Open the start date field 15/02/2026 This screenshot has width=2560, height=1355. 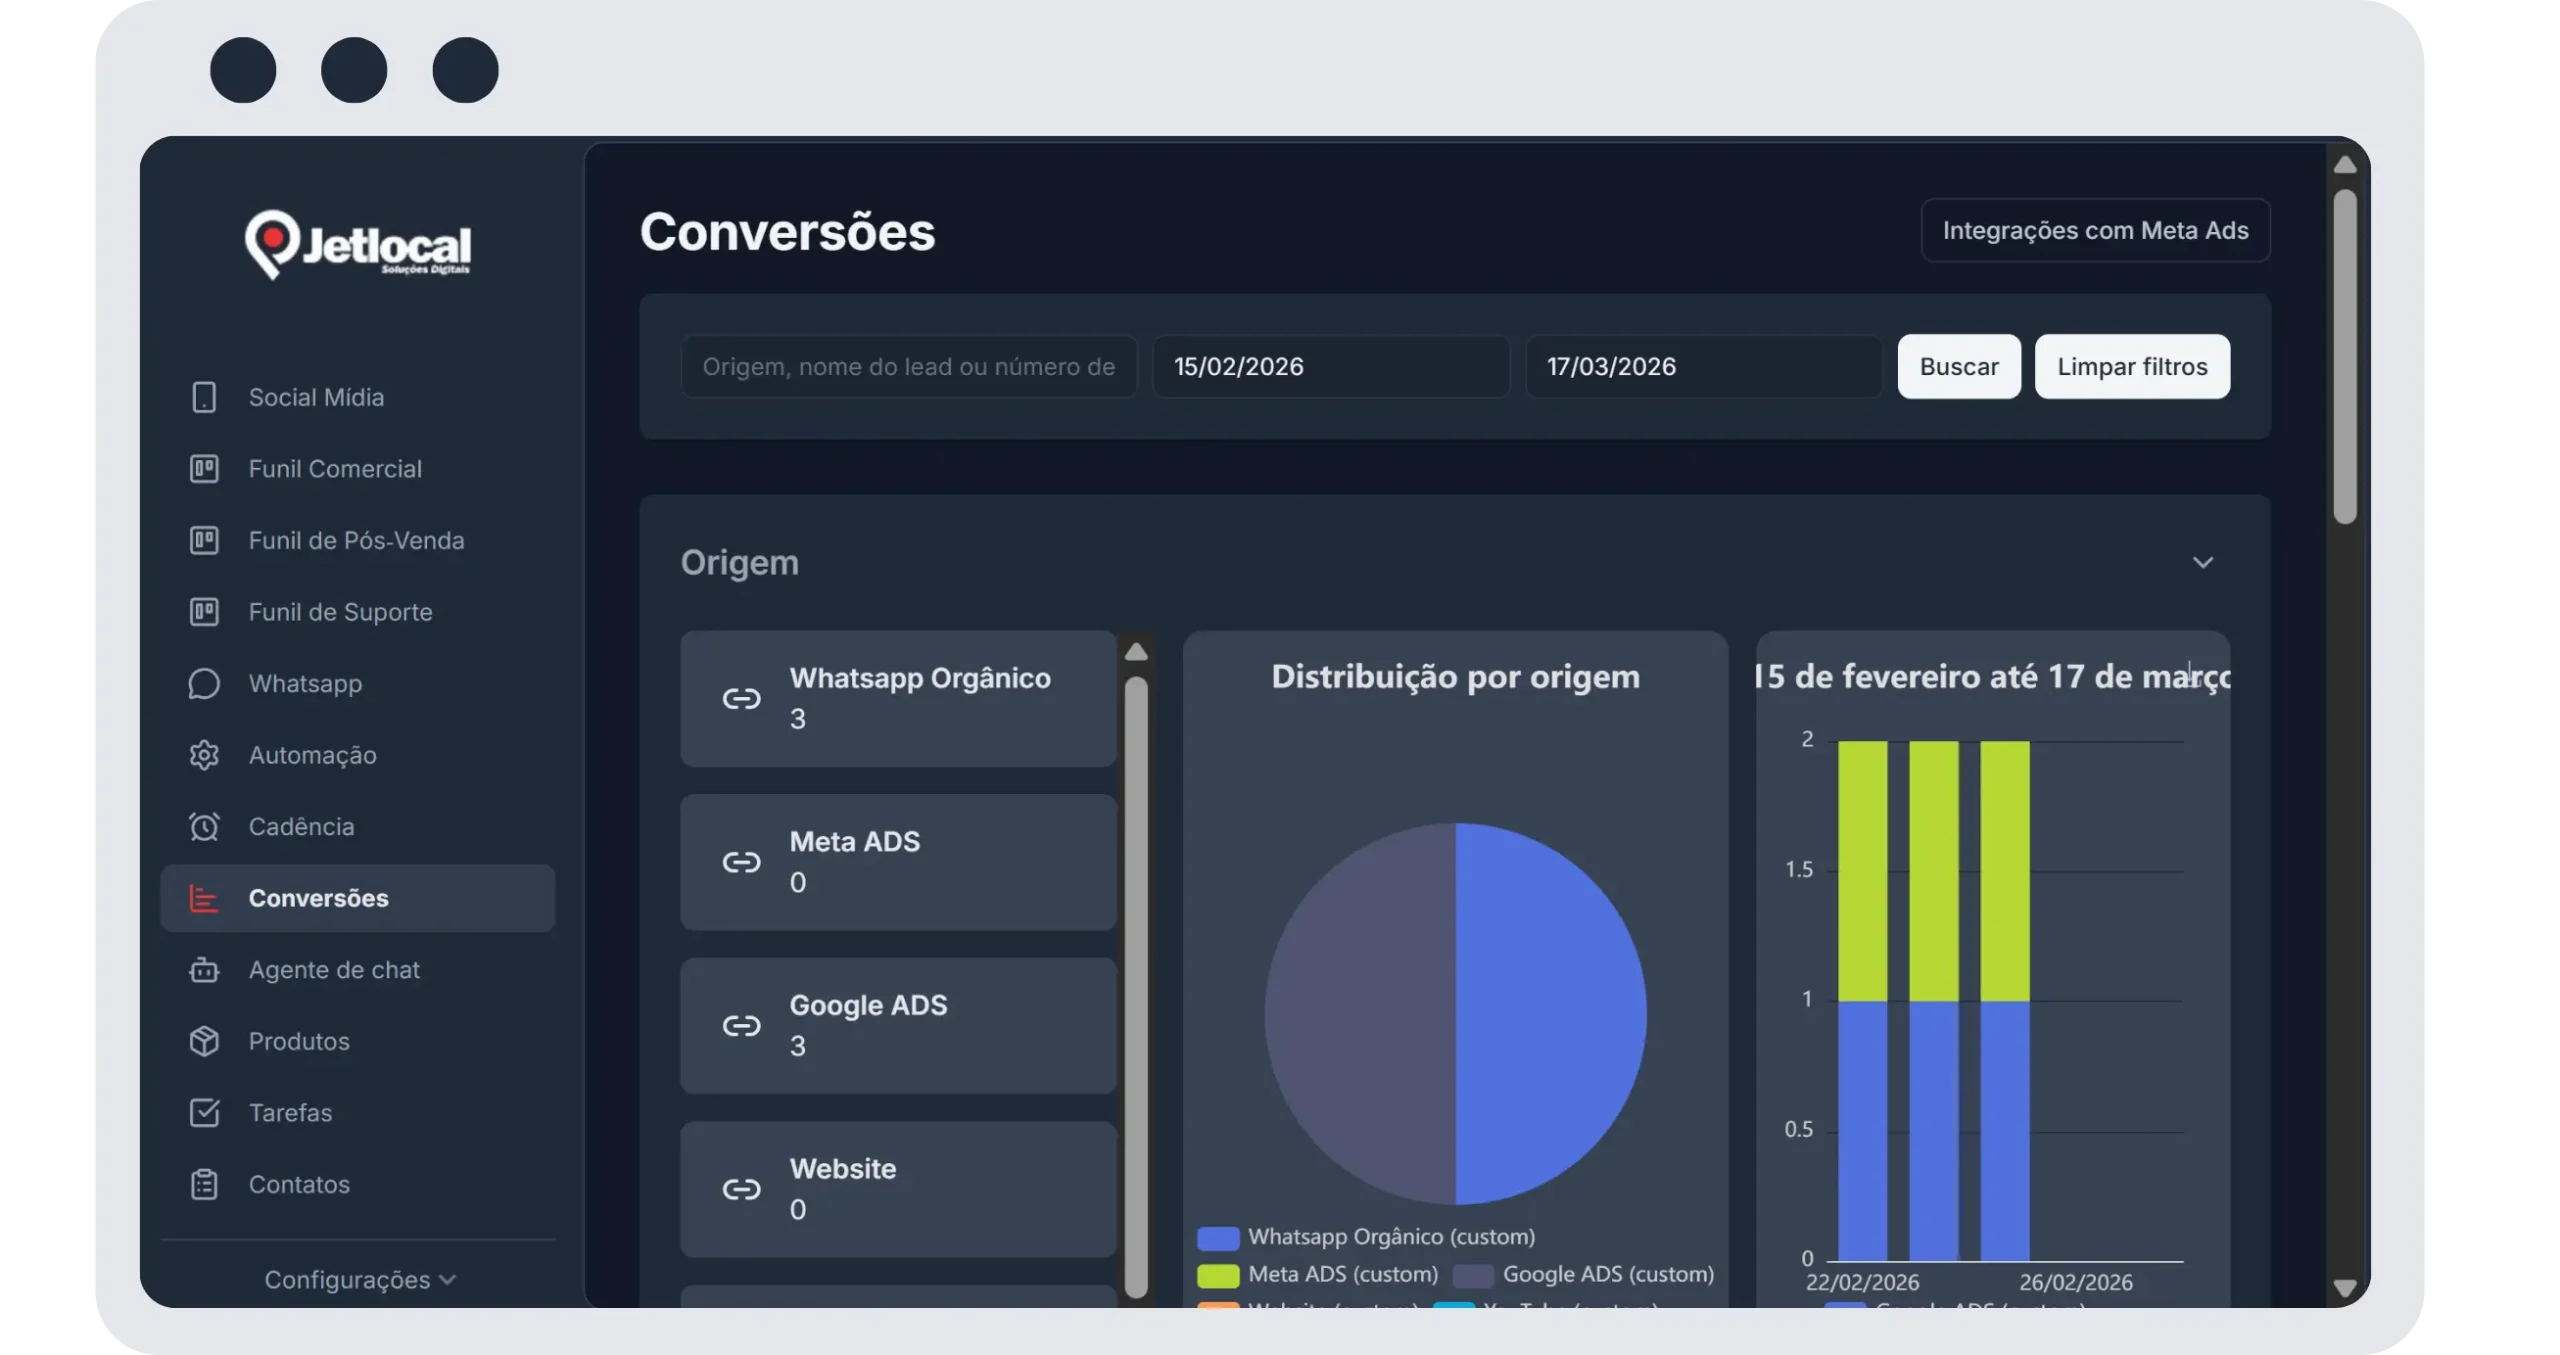(1331, 366)
